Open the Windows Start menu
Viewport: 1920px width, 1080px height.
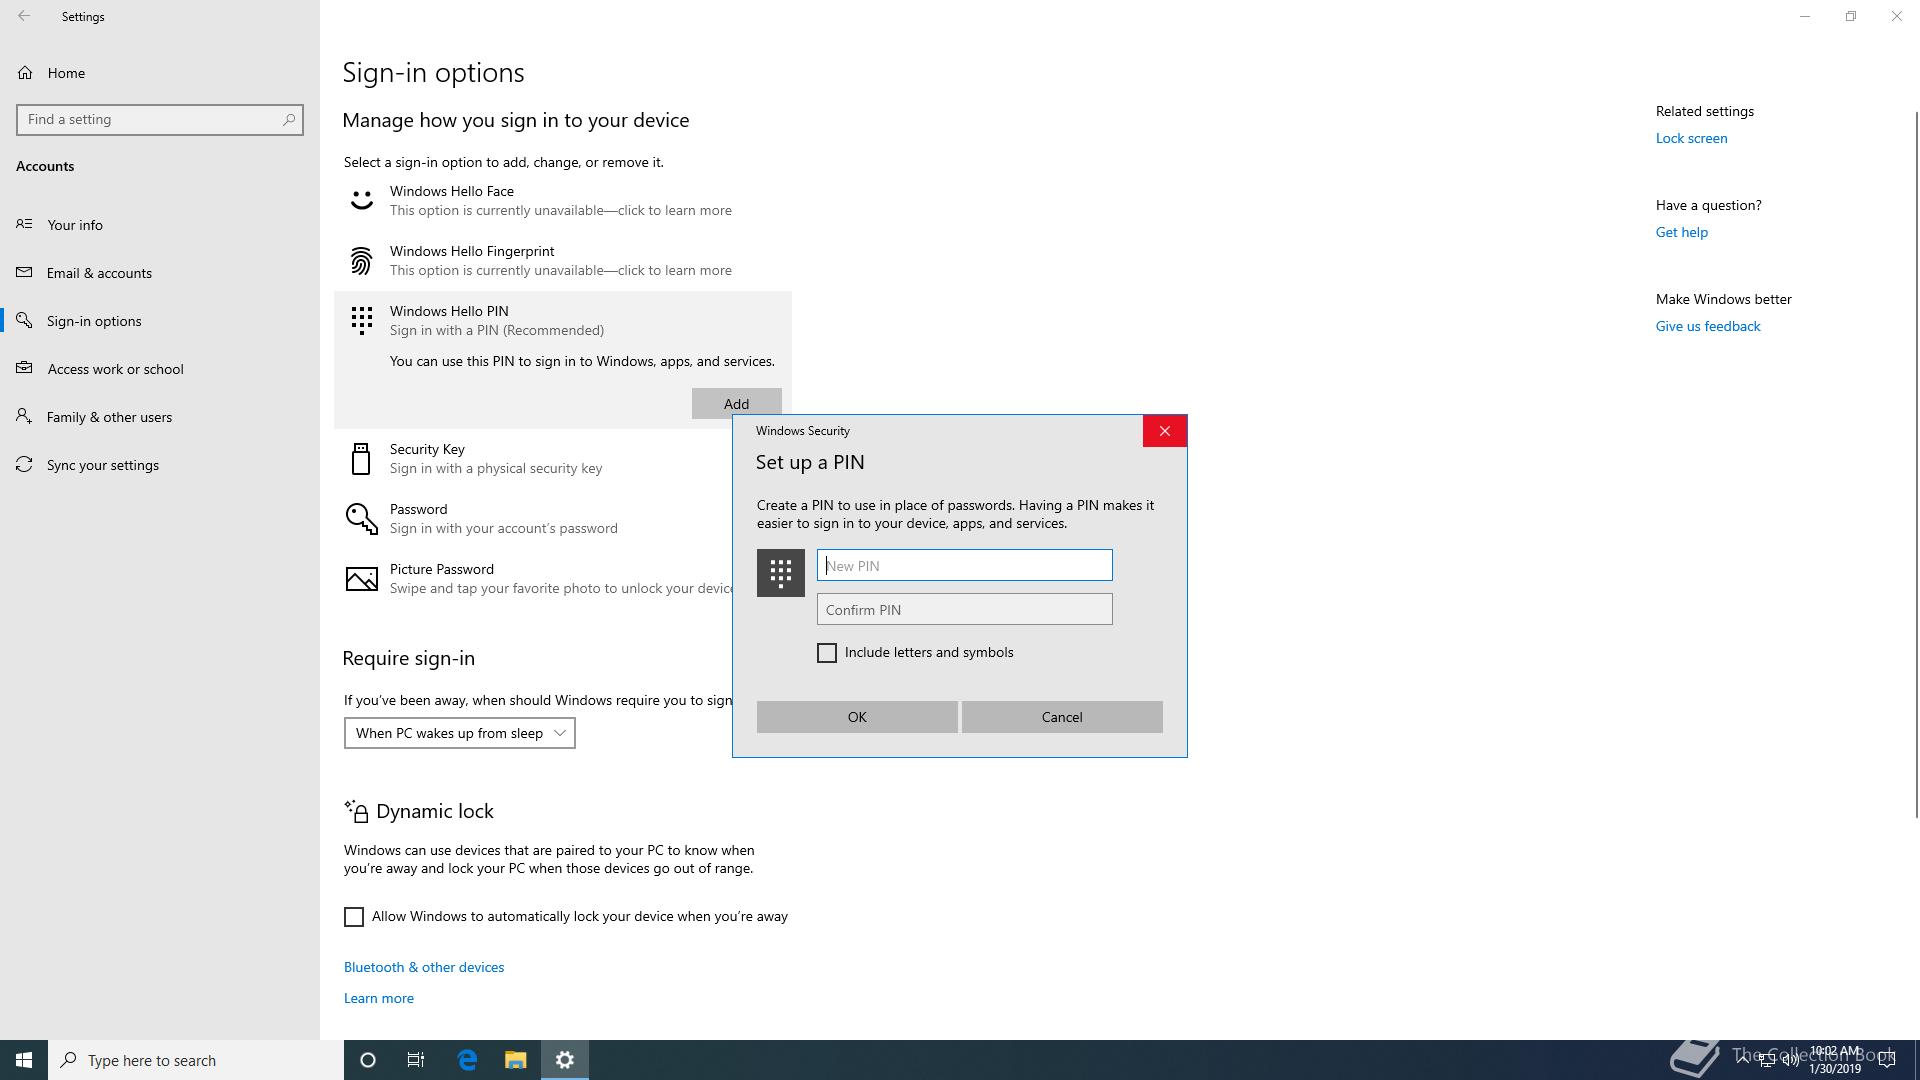[24, 1060]
